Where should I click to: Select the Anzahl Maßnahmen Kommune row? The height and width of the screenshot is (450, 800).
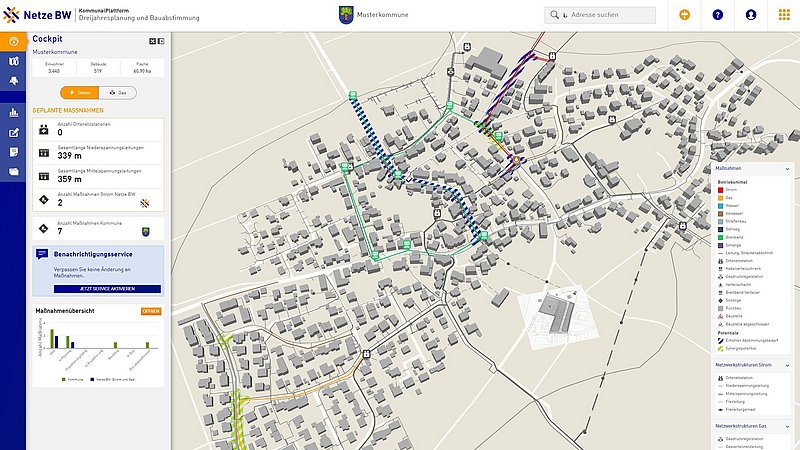(x=98, y=230)
